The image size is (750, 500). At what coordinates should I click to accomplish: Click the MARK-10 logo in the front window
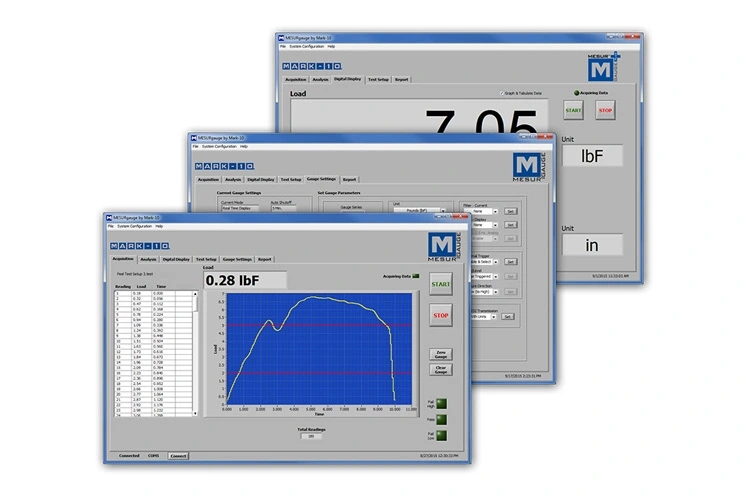(x=140, y=246)
